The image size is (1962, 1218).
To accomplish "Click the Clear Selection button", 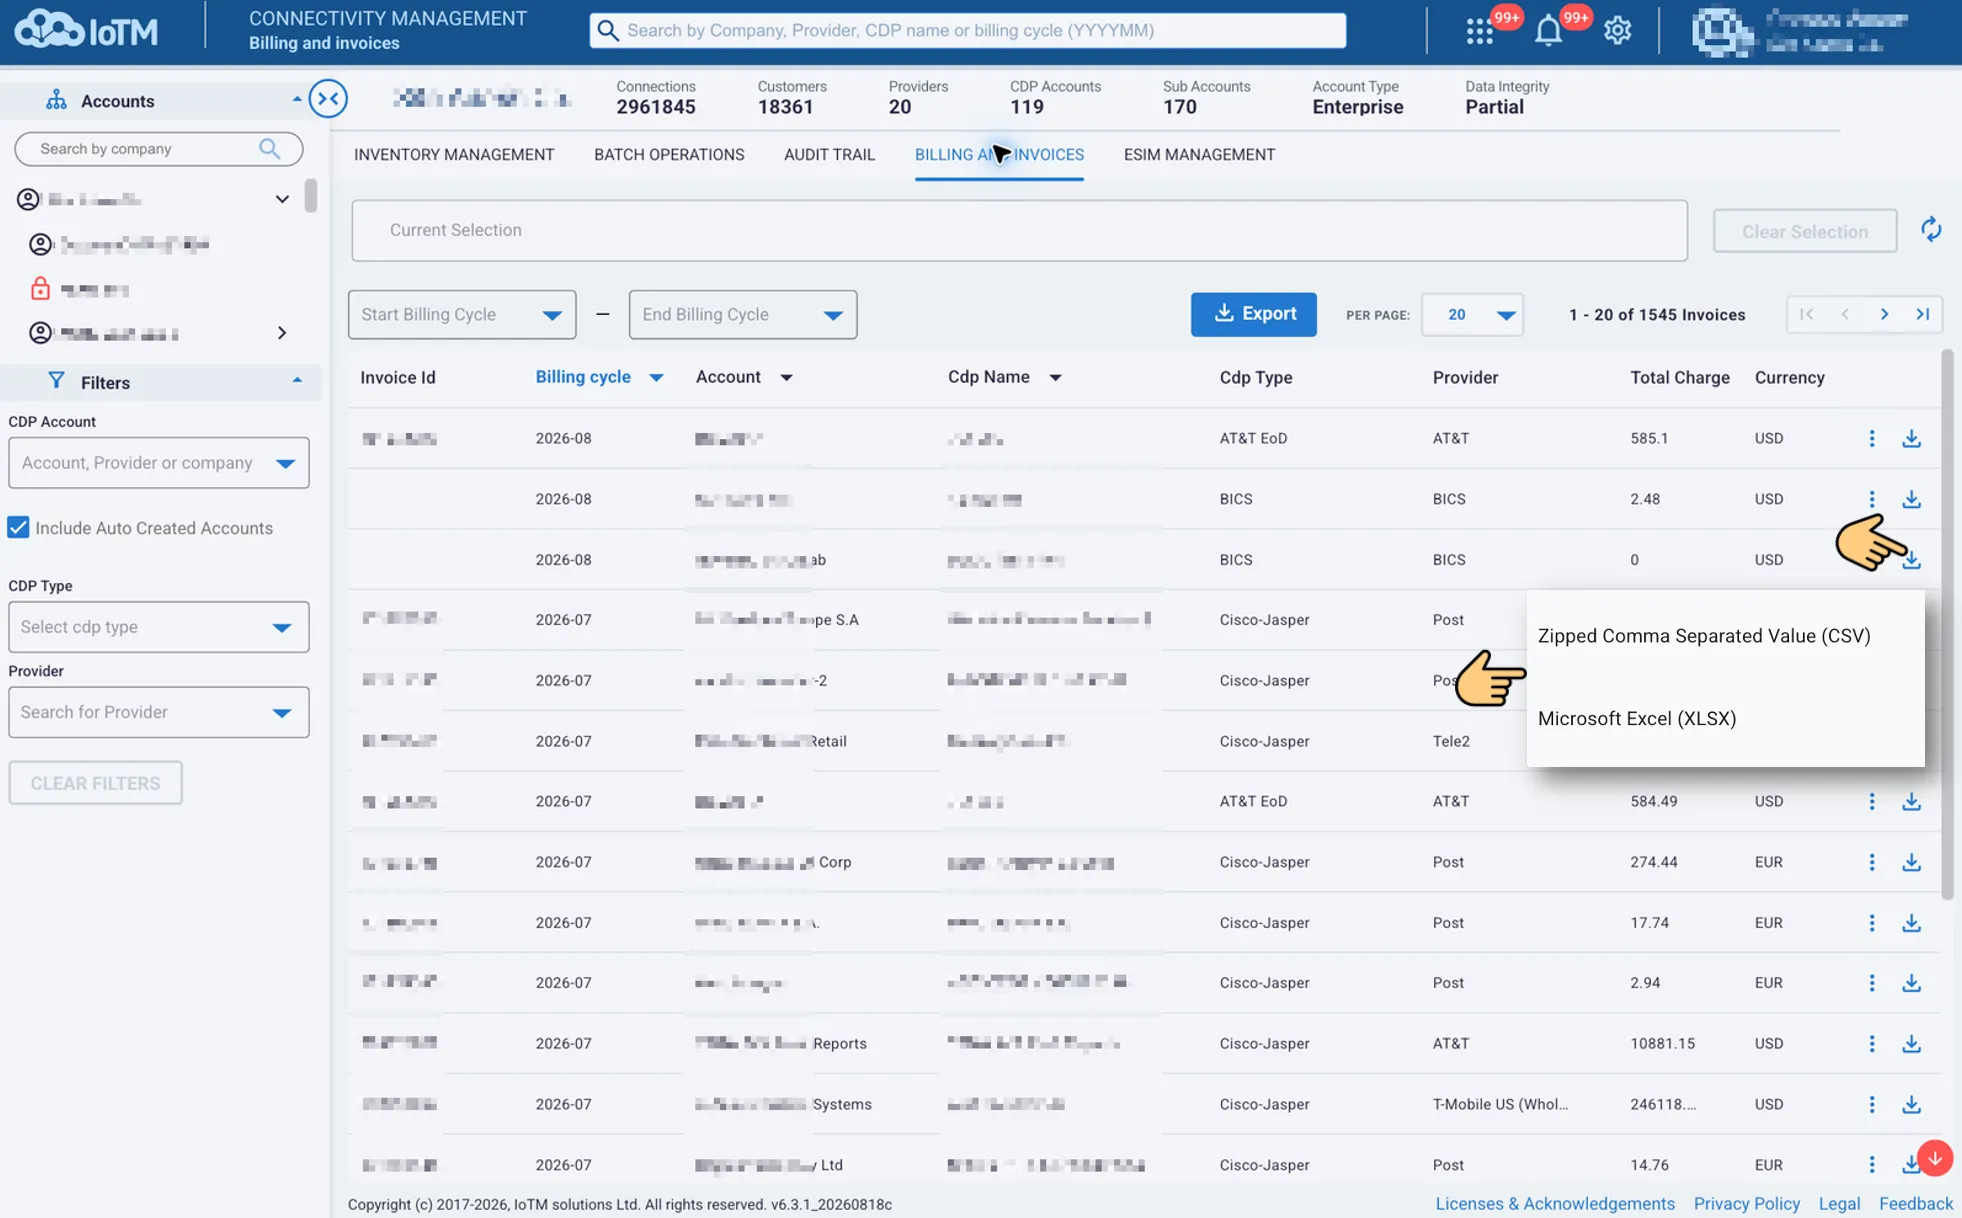I will (1804, 231).
